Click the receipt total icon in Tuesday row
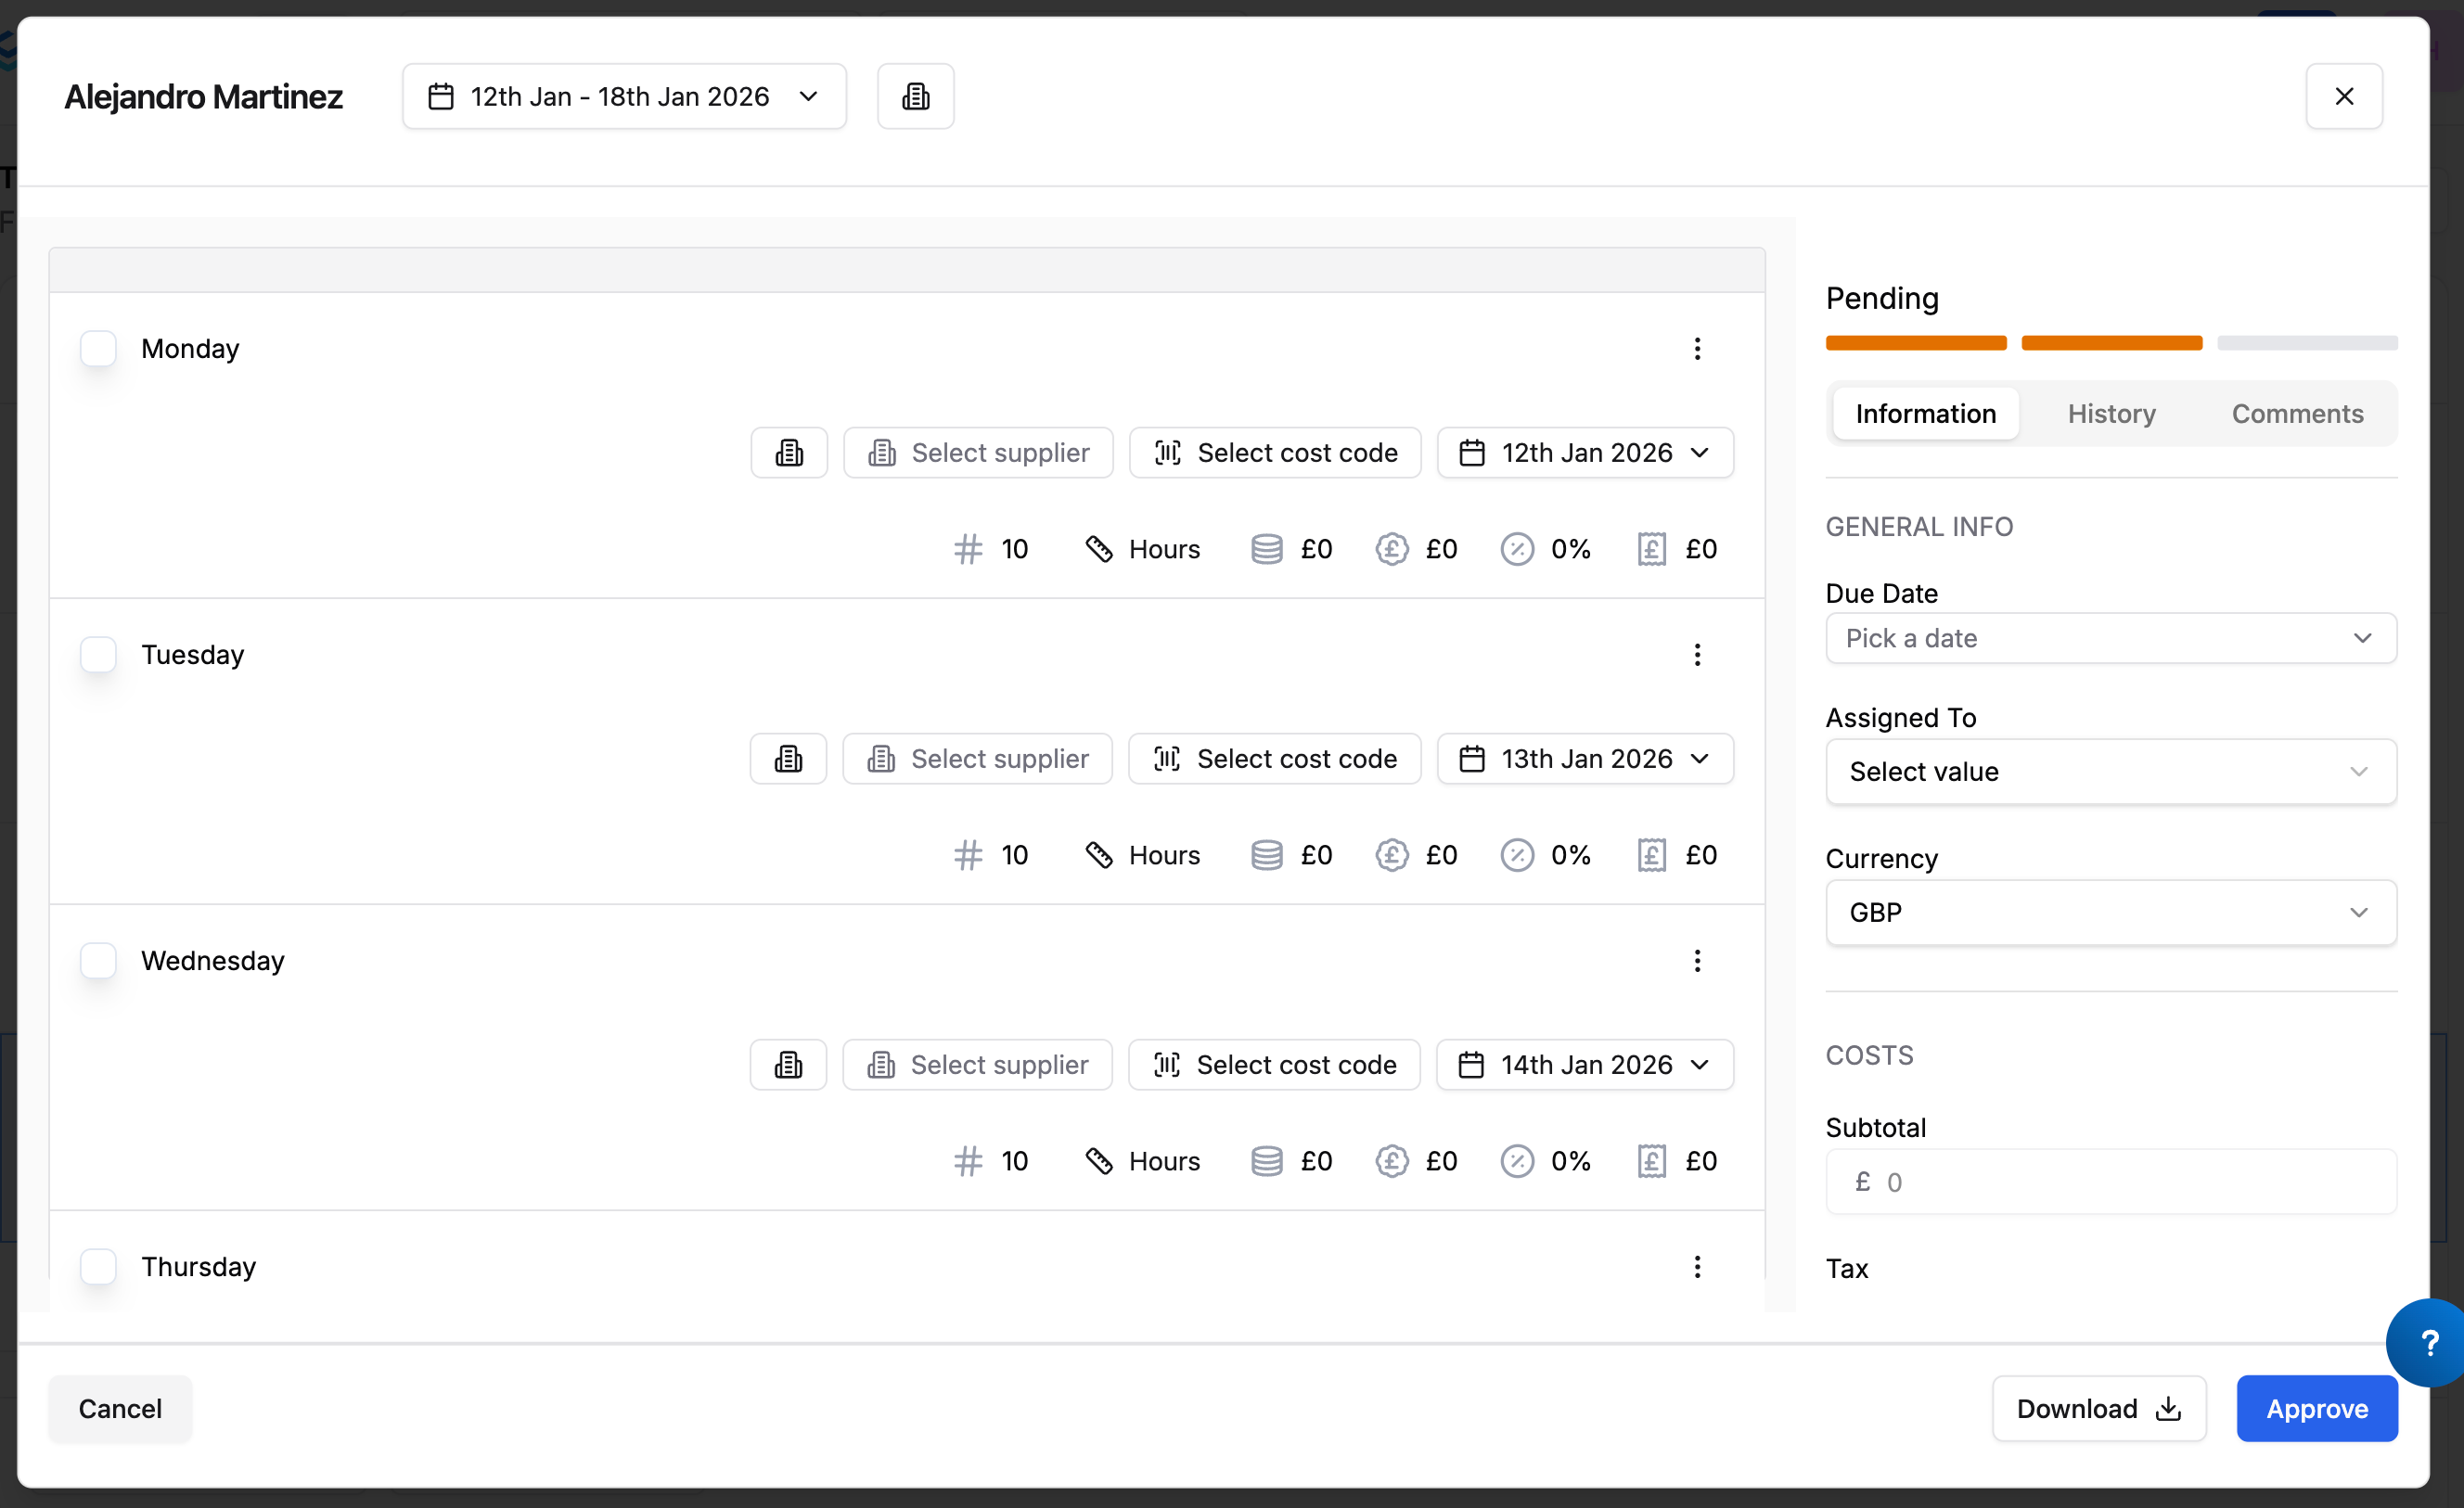The width and height of the screenshot is (2464, 1508). click(1652, 855)
